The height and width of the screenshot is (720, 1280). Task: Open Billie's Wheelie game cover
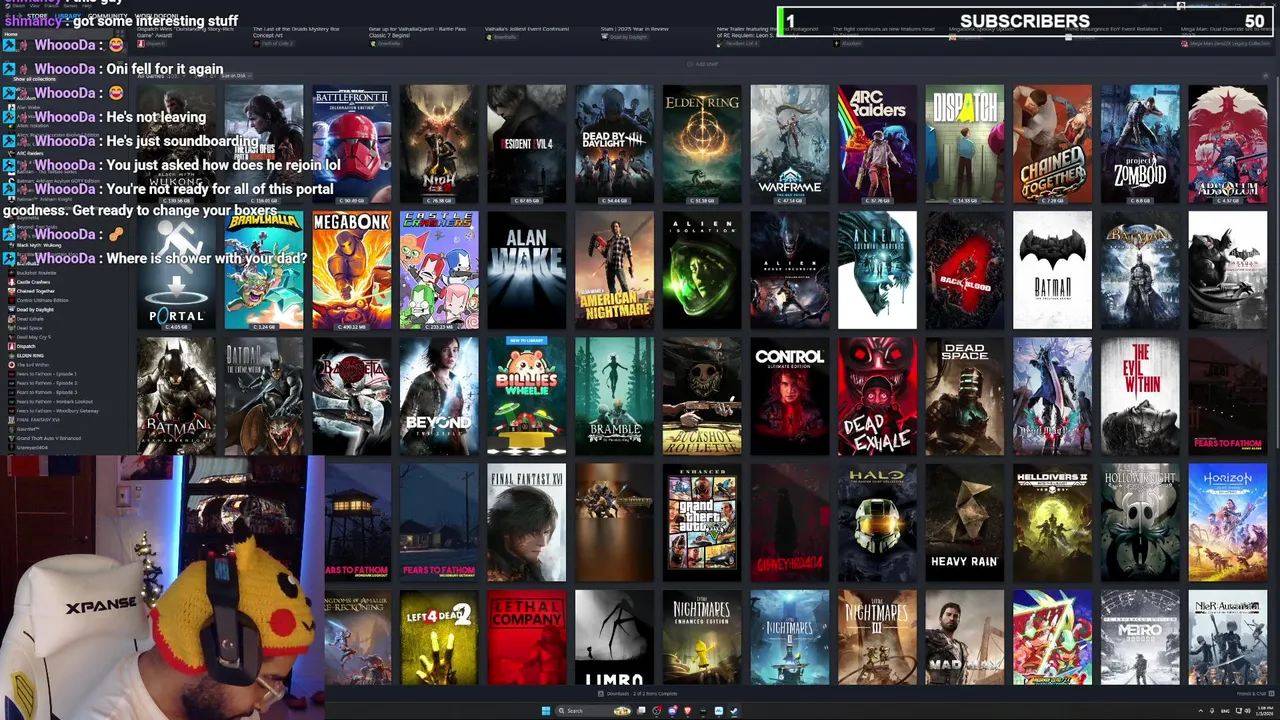pos(526,396)
